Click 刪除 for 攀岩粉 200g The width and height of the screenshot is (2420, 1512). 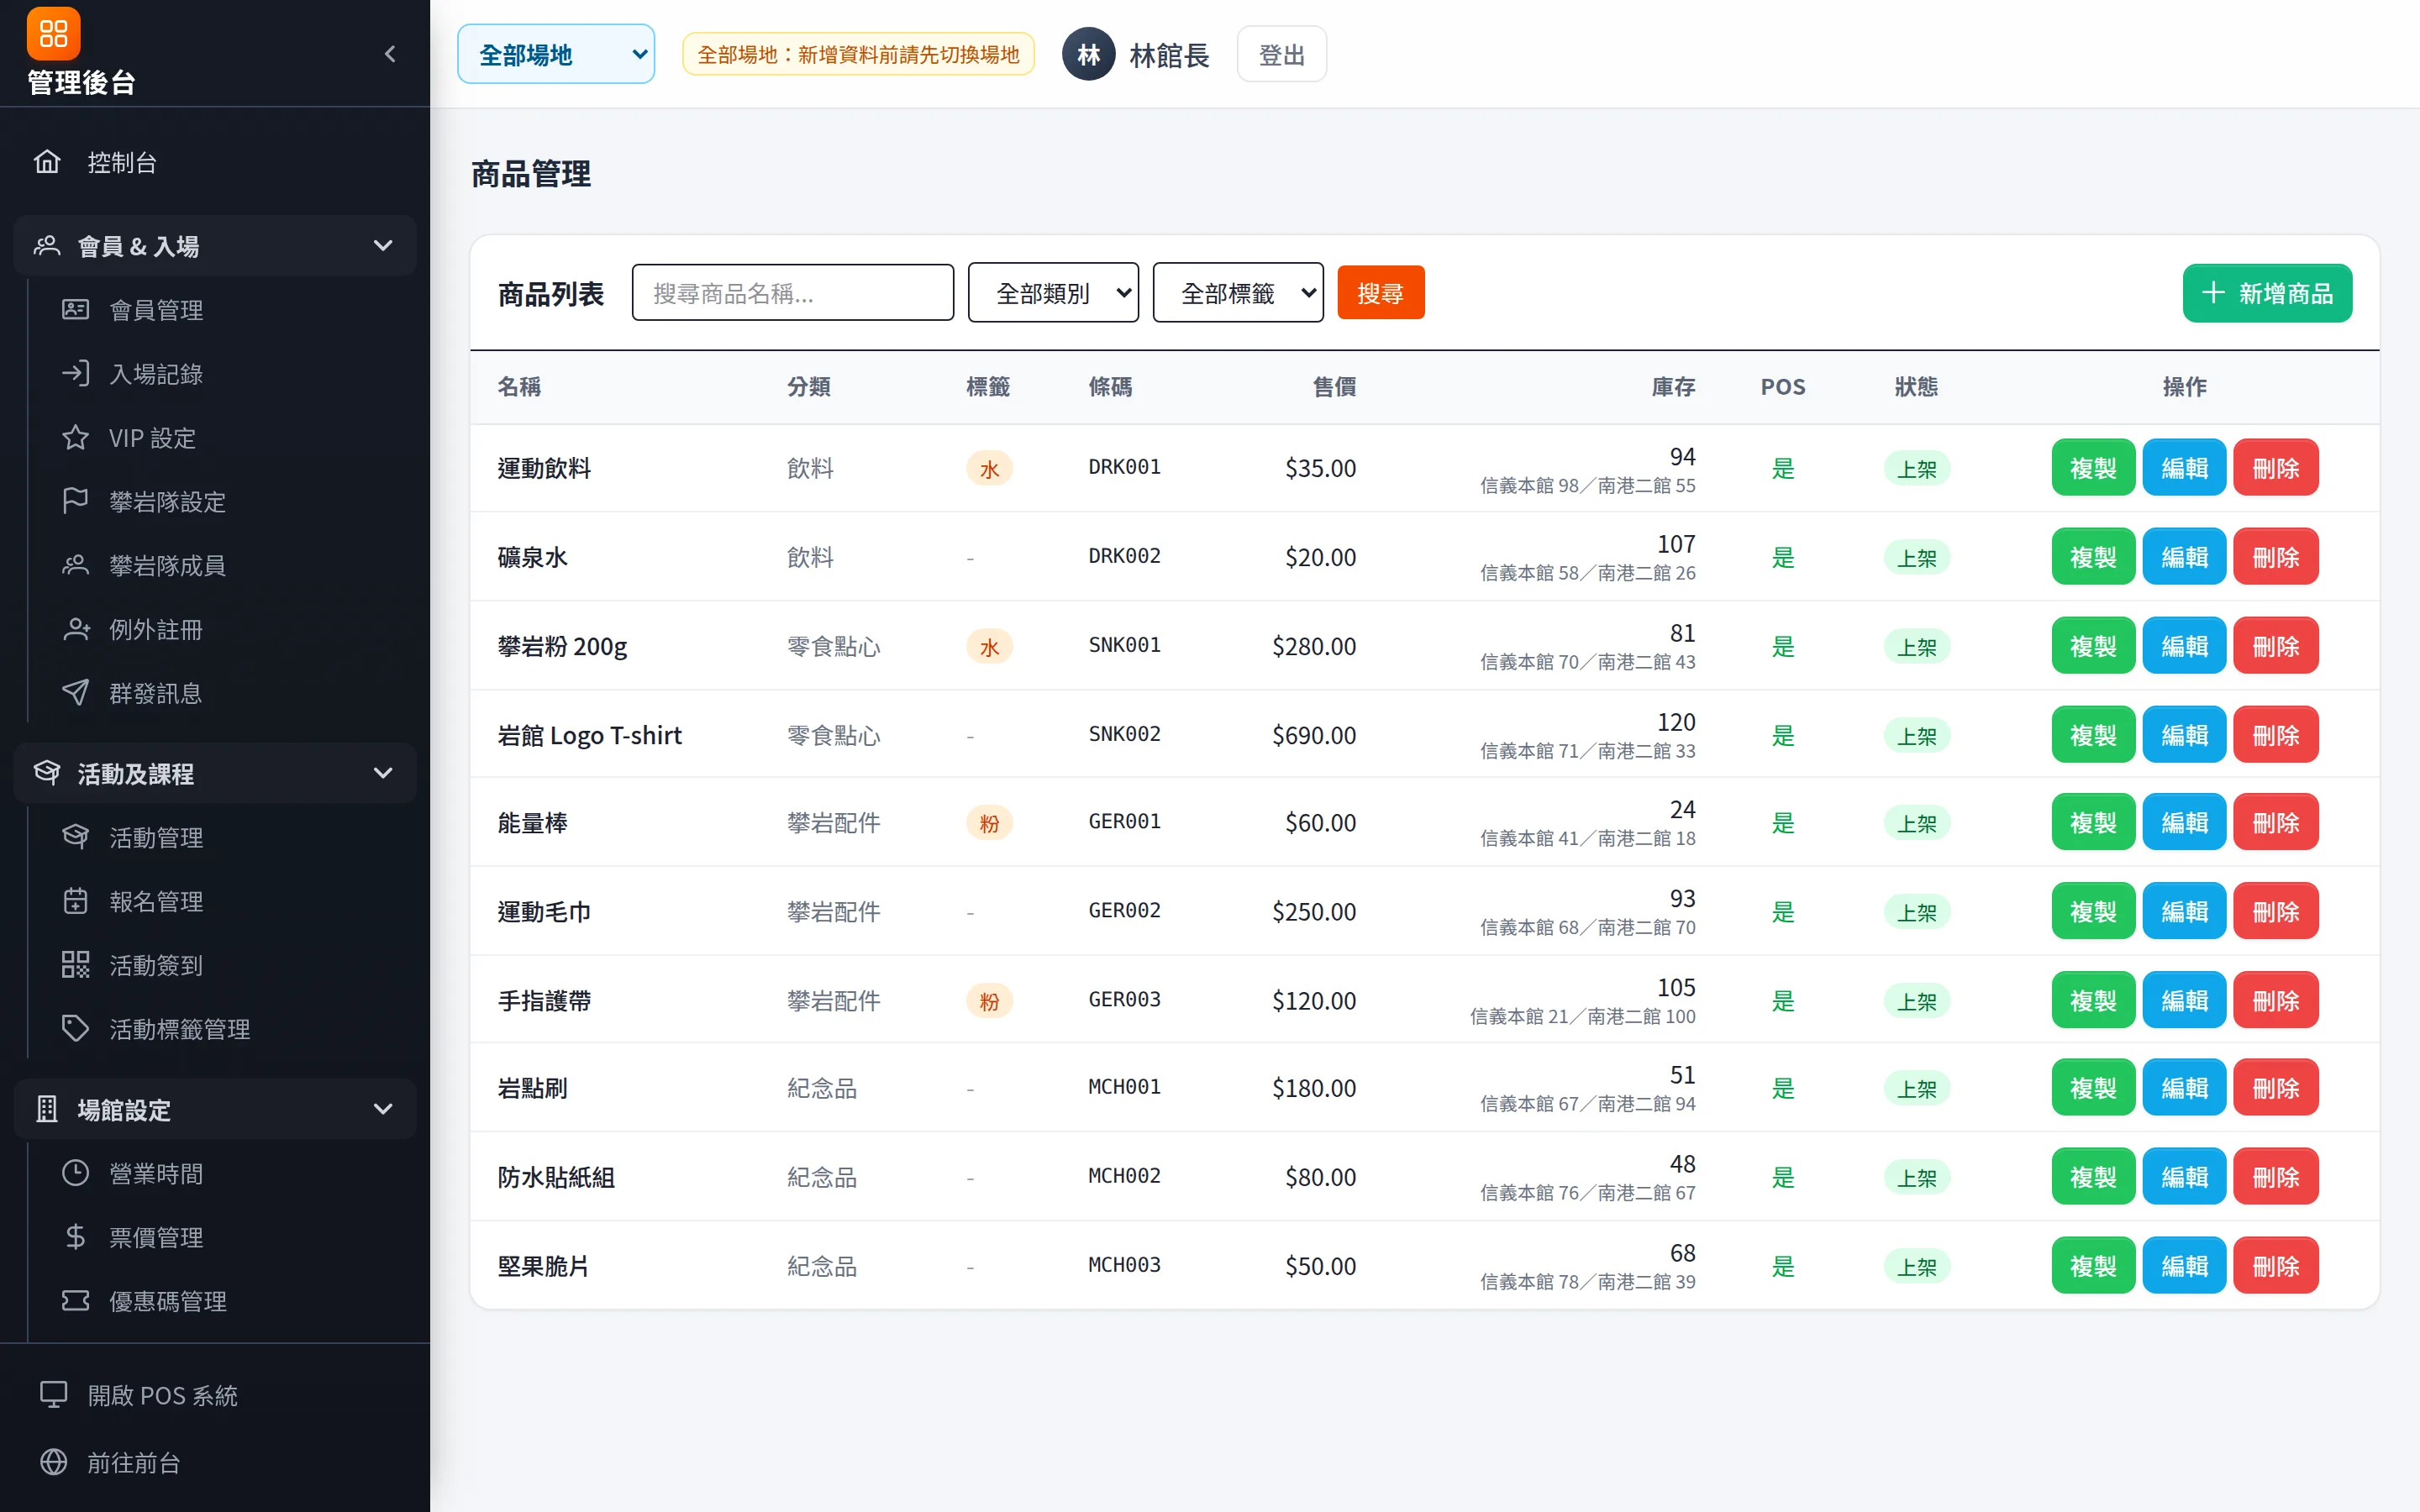point(2275,646)
